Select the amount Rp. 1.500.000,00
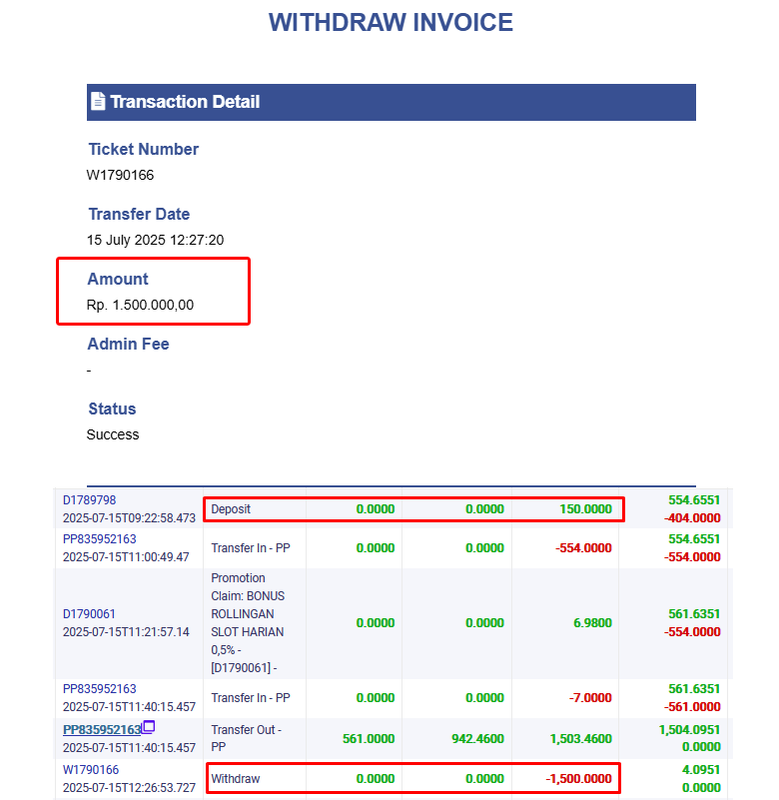 pos(140,305)
